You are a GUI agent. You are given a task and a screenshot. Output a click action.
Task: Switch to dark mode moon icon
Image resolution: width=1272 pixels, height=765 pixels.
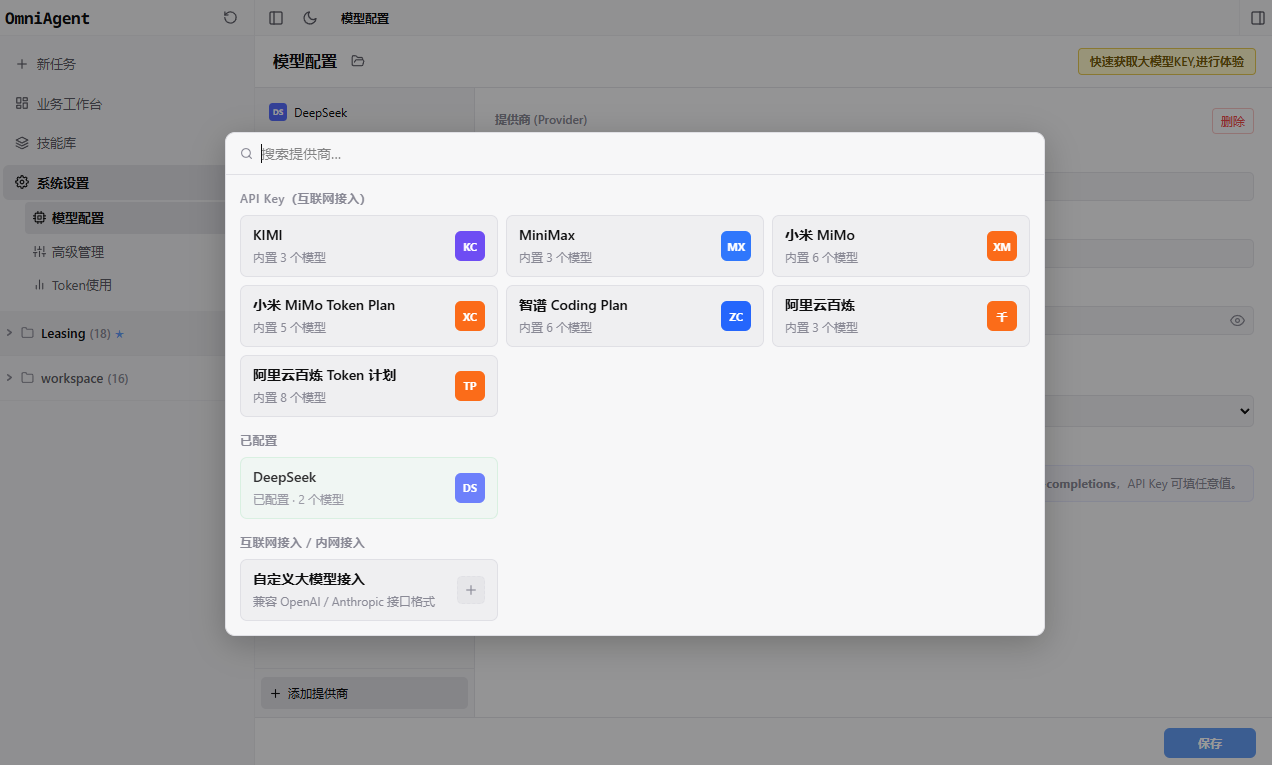(310, 18)
